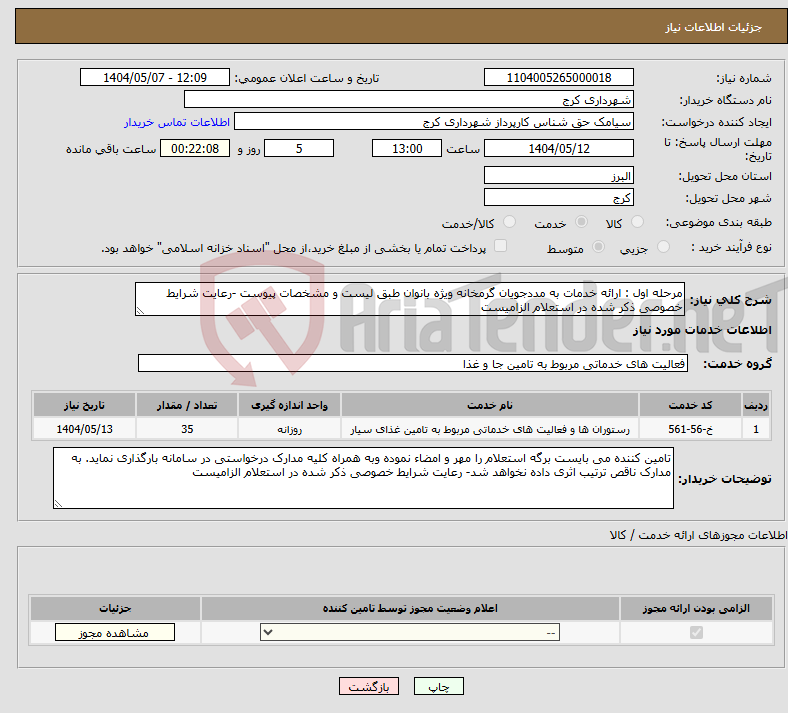Open the اعلام وضعیت مجوز dropdown
The height and width of the screenshot is (713, 788).
[410, 633]
